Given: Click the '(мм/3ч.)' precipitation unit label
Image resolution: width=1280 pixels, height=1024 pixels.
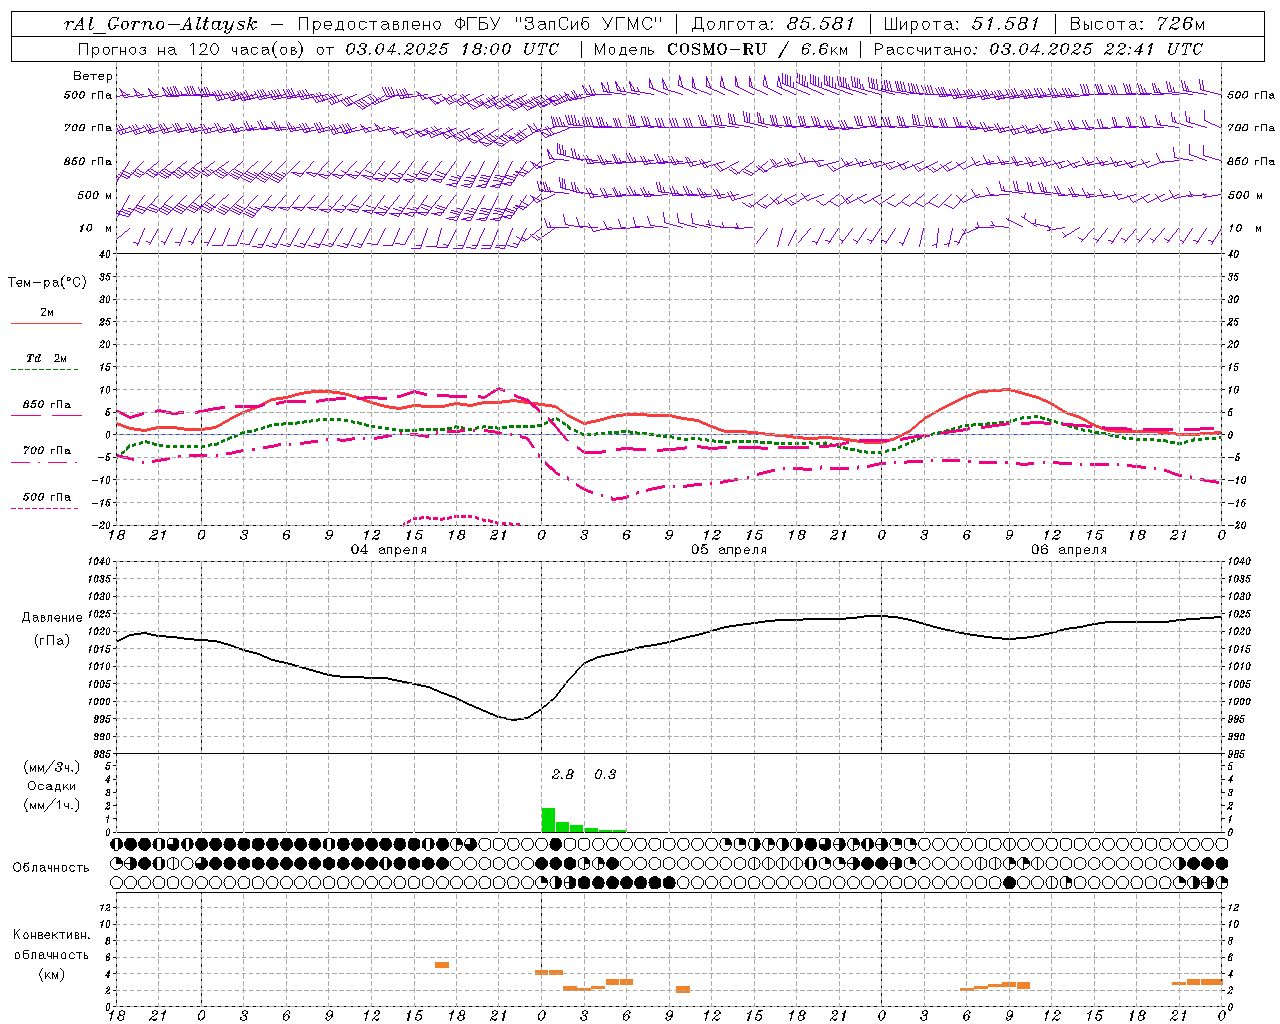Looking at the screenshot, I should coord(51,767).
